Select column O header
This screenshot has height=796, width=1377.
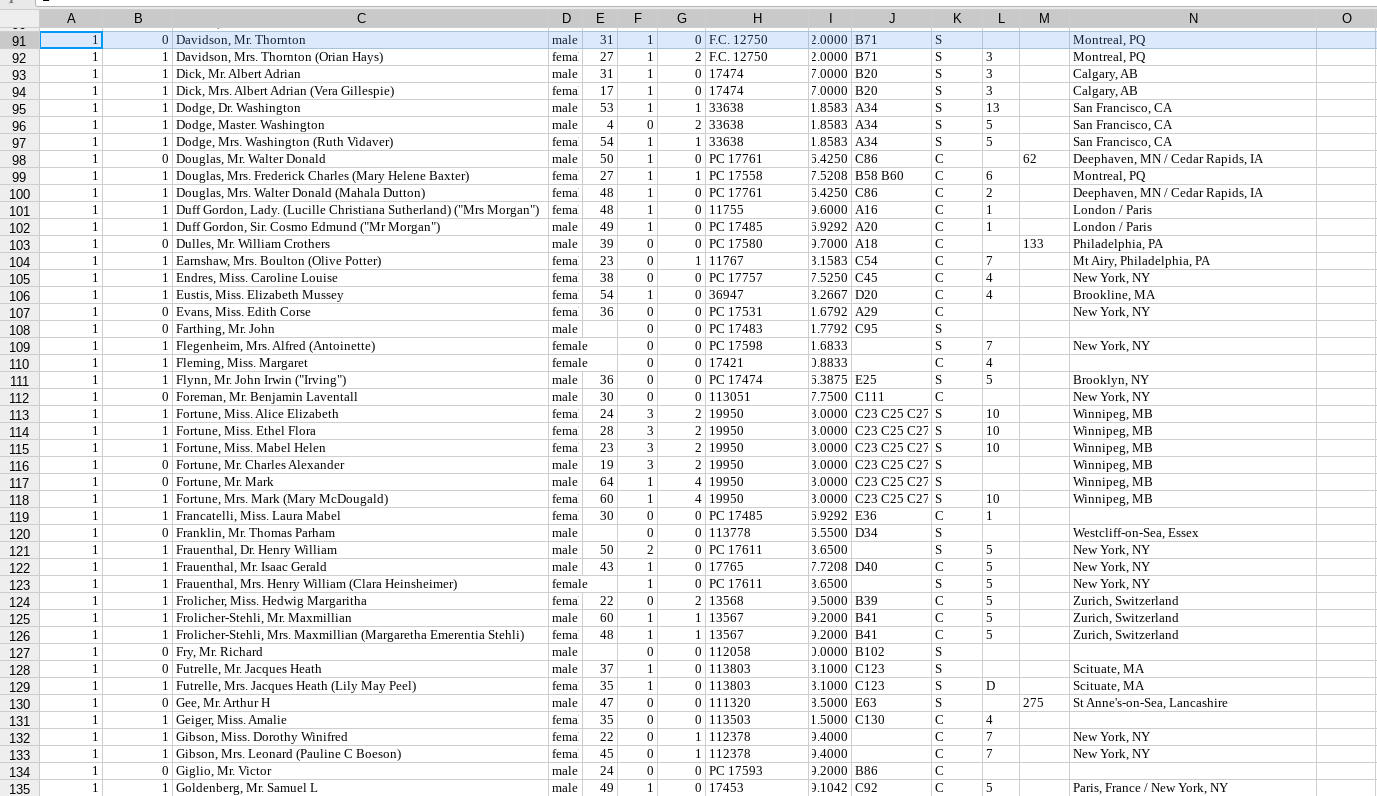click(1346, 19)
